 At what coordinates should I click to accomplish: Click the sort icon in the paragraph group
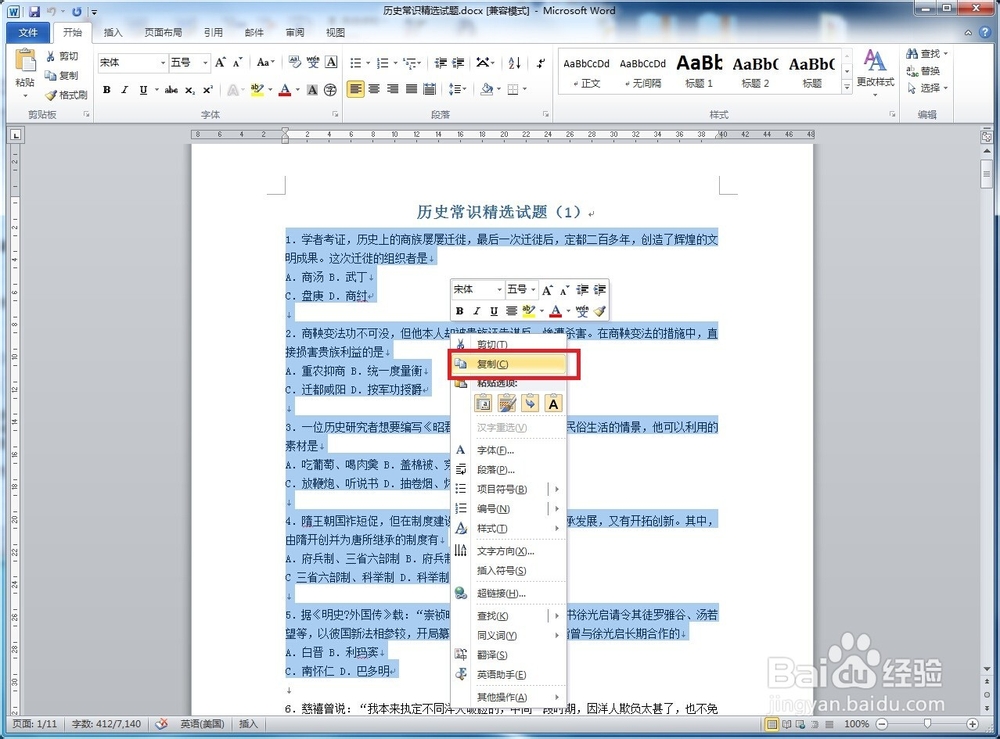click(515, 62)
